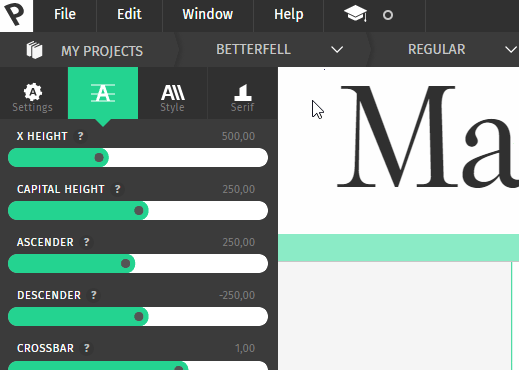Image resolution: width=519 pixels, height=370 pixels.
Task: Click the ASCENDER parameter label
Action: point(45,242)
